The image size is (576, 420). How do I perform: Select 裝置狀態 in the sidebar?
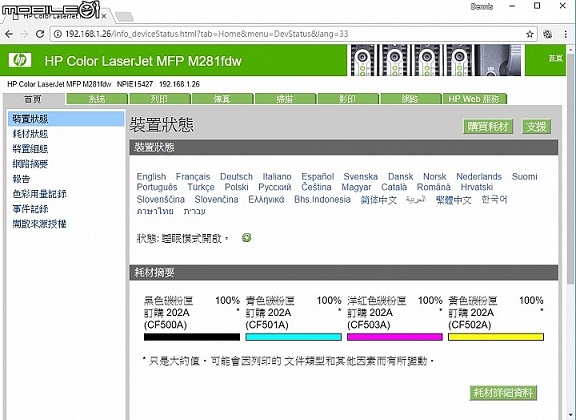(x=66, y=119)
